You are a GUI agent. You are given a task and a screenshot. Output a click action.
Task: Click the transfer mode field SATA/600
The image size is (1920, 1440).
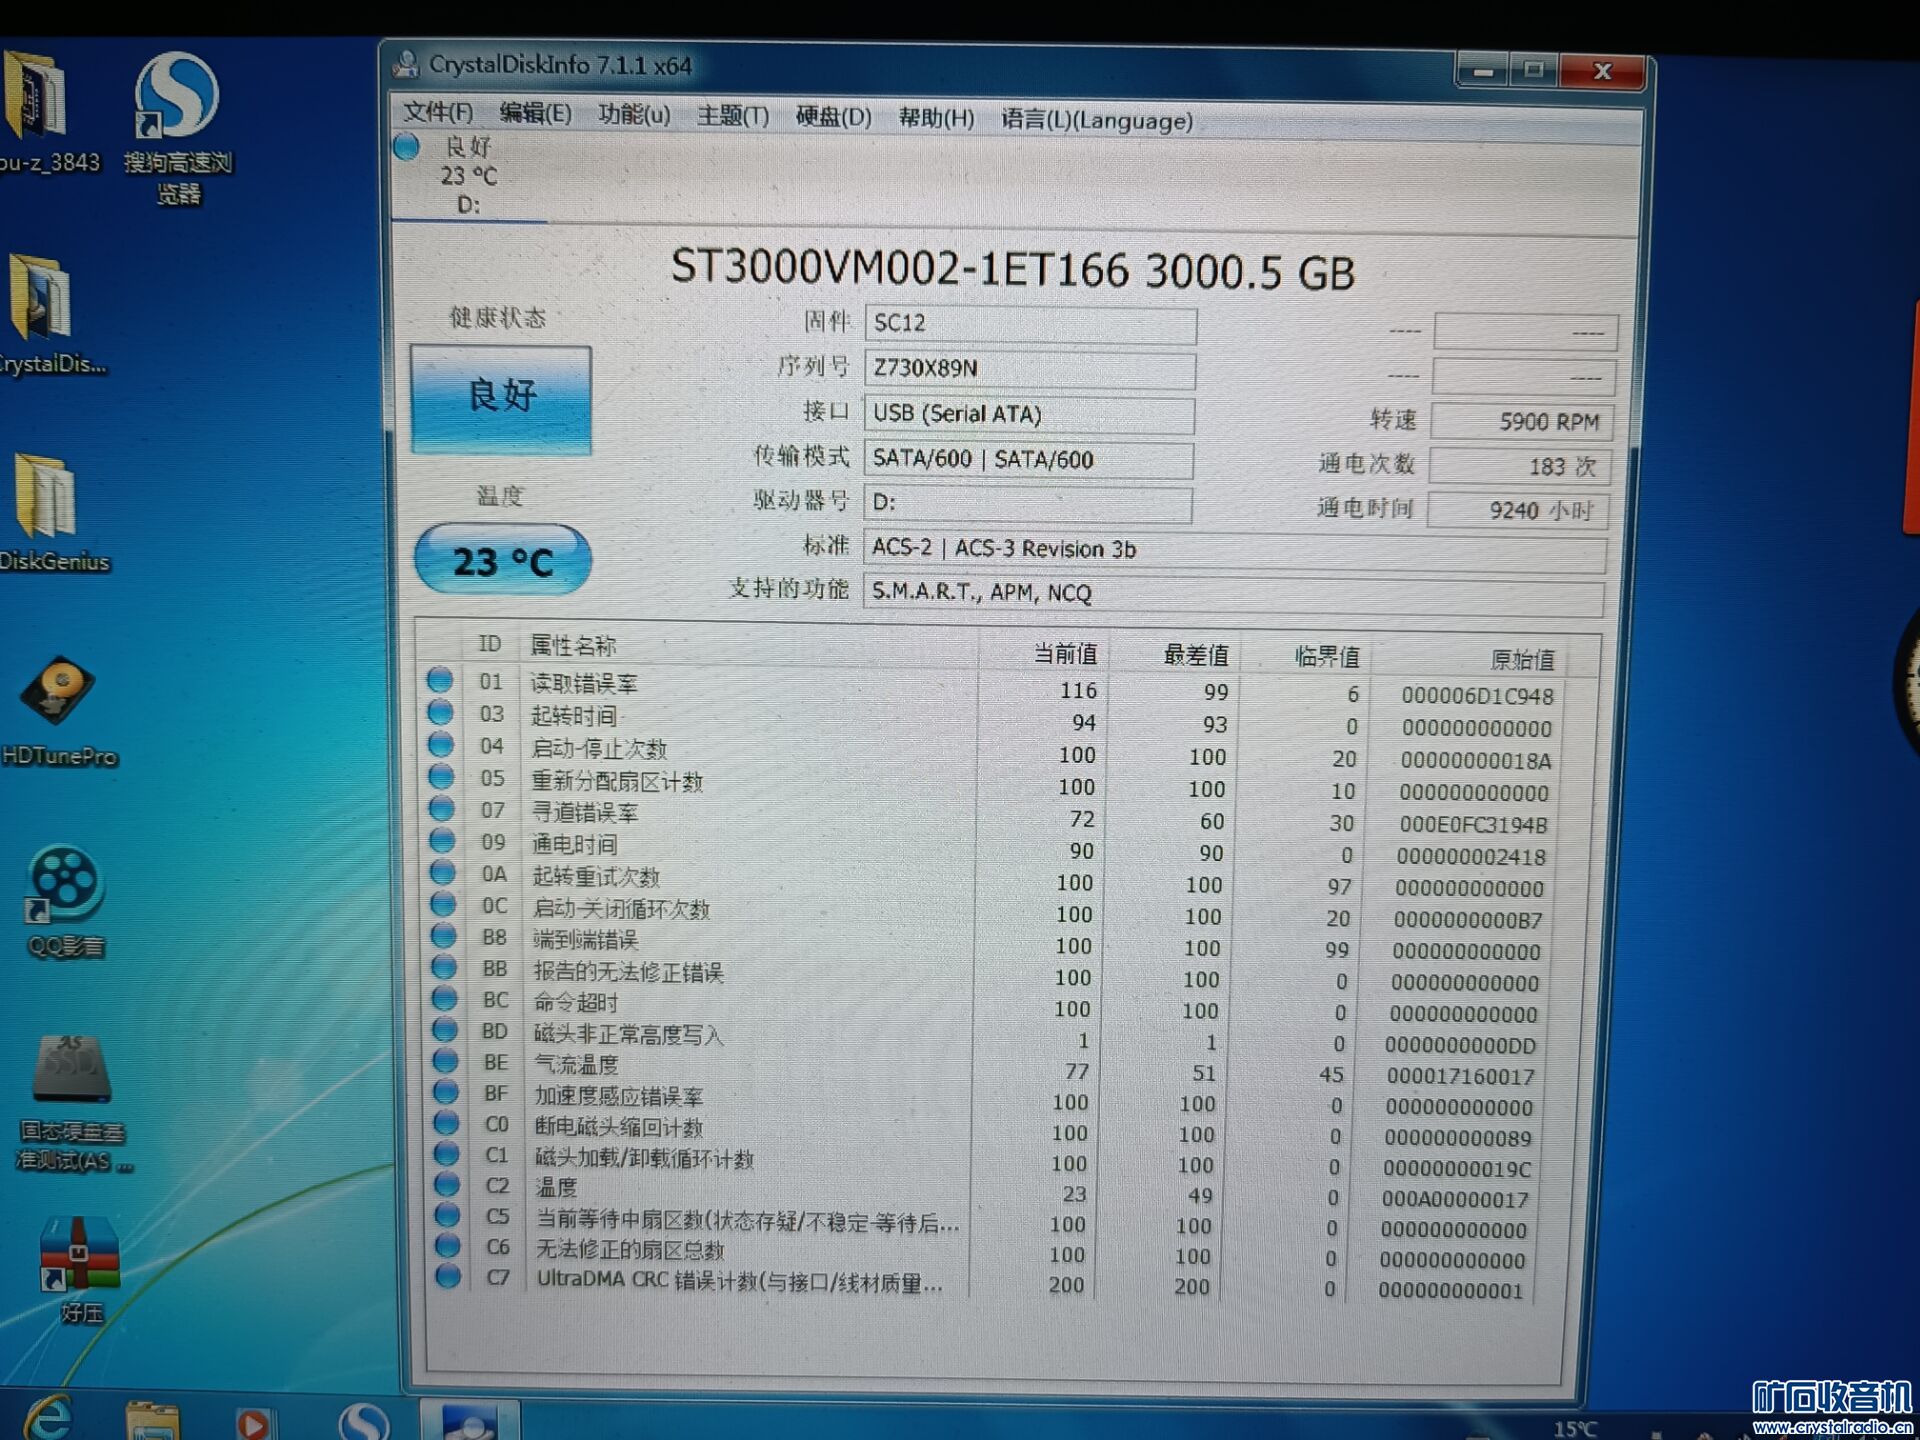click(1027, 459)
